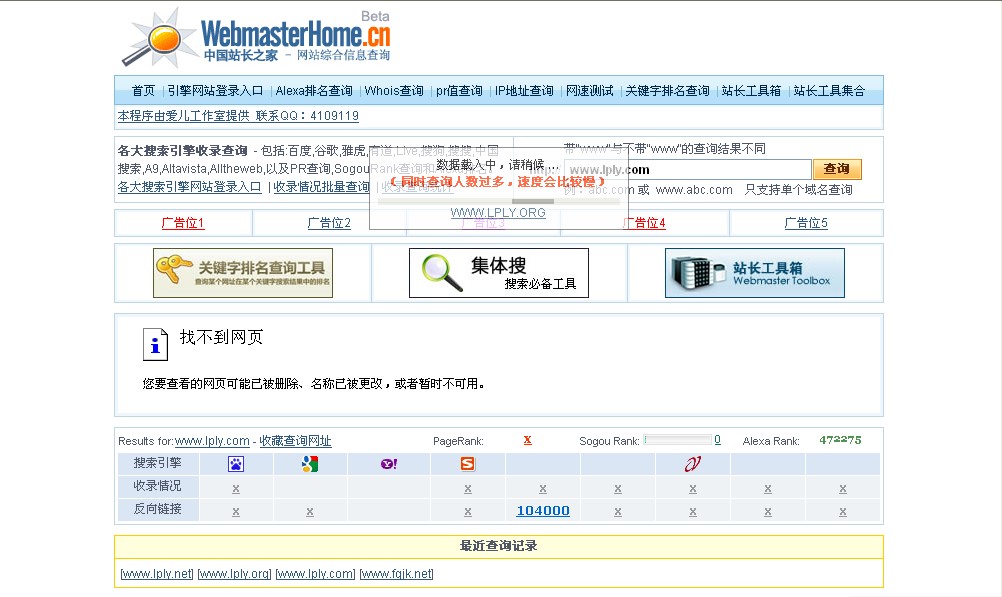Image resolution: width=1002 pixels, height=597 pixels.
Task: Click the red PageRank x value
Action: coord(528,440)
